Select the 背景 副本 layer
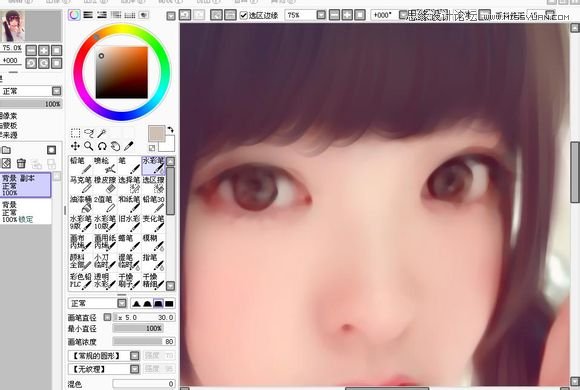The image size is (580, 390). click(x=26, y=185)
